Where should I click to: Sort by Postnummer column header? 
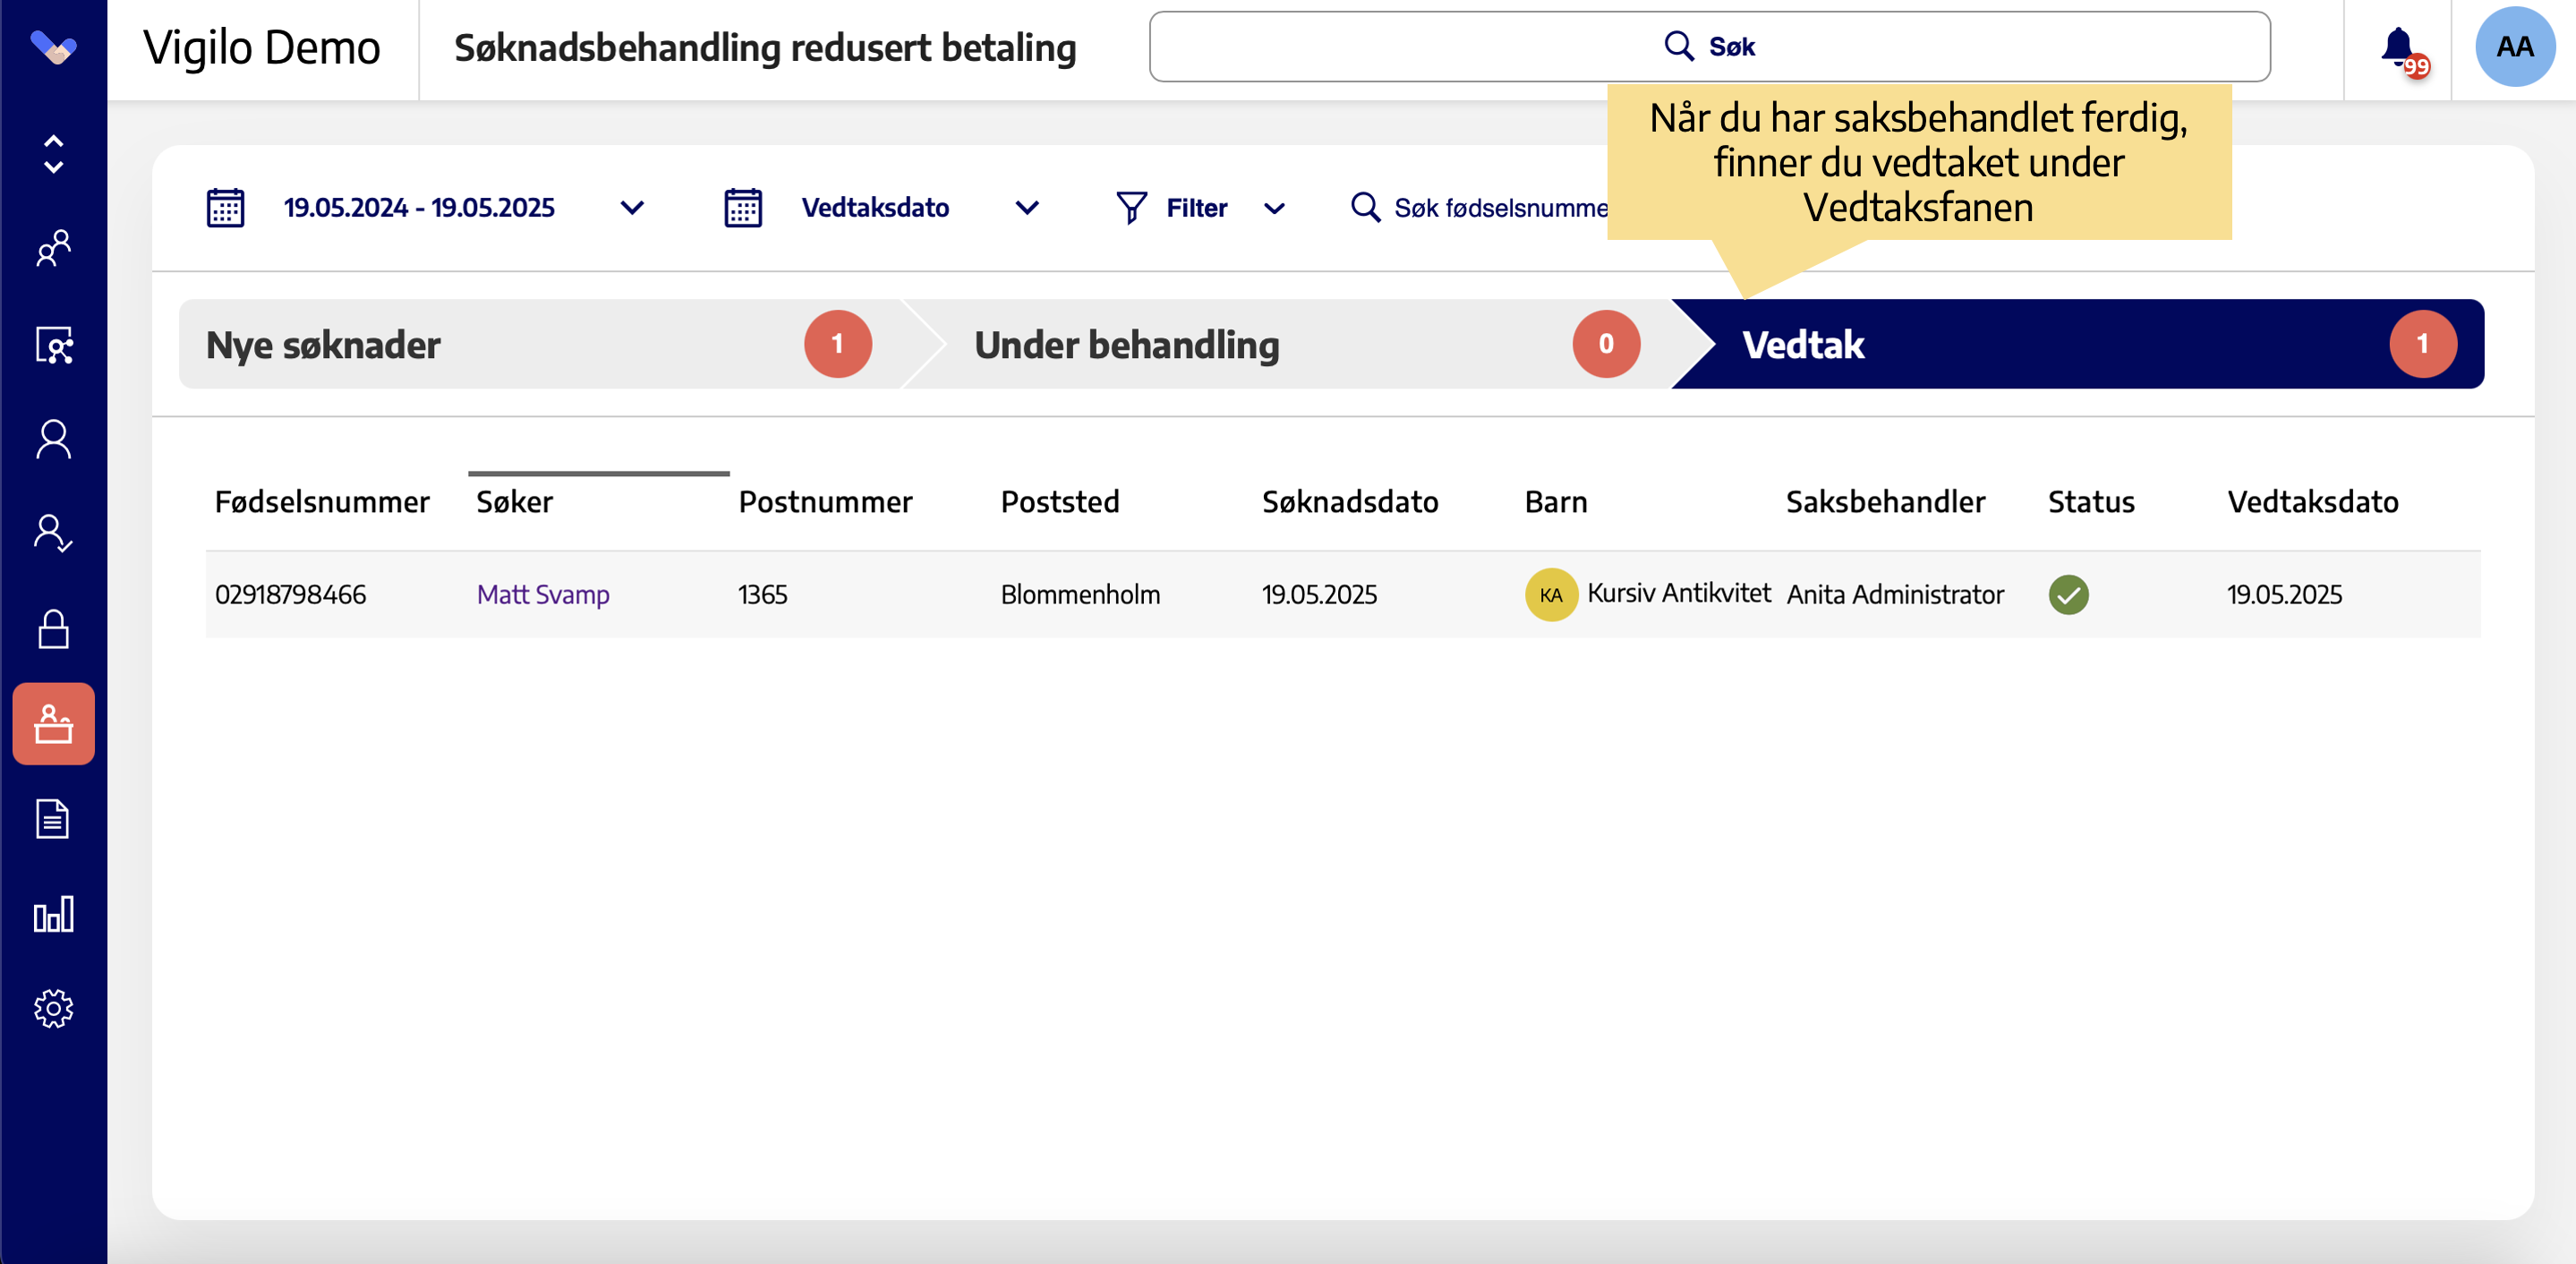tap(825, 502)
